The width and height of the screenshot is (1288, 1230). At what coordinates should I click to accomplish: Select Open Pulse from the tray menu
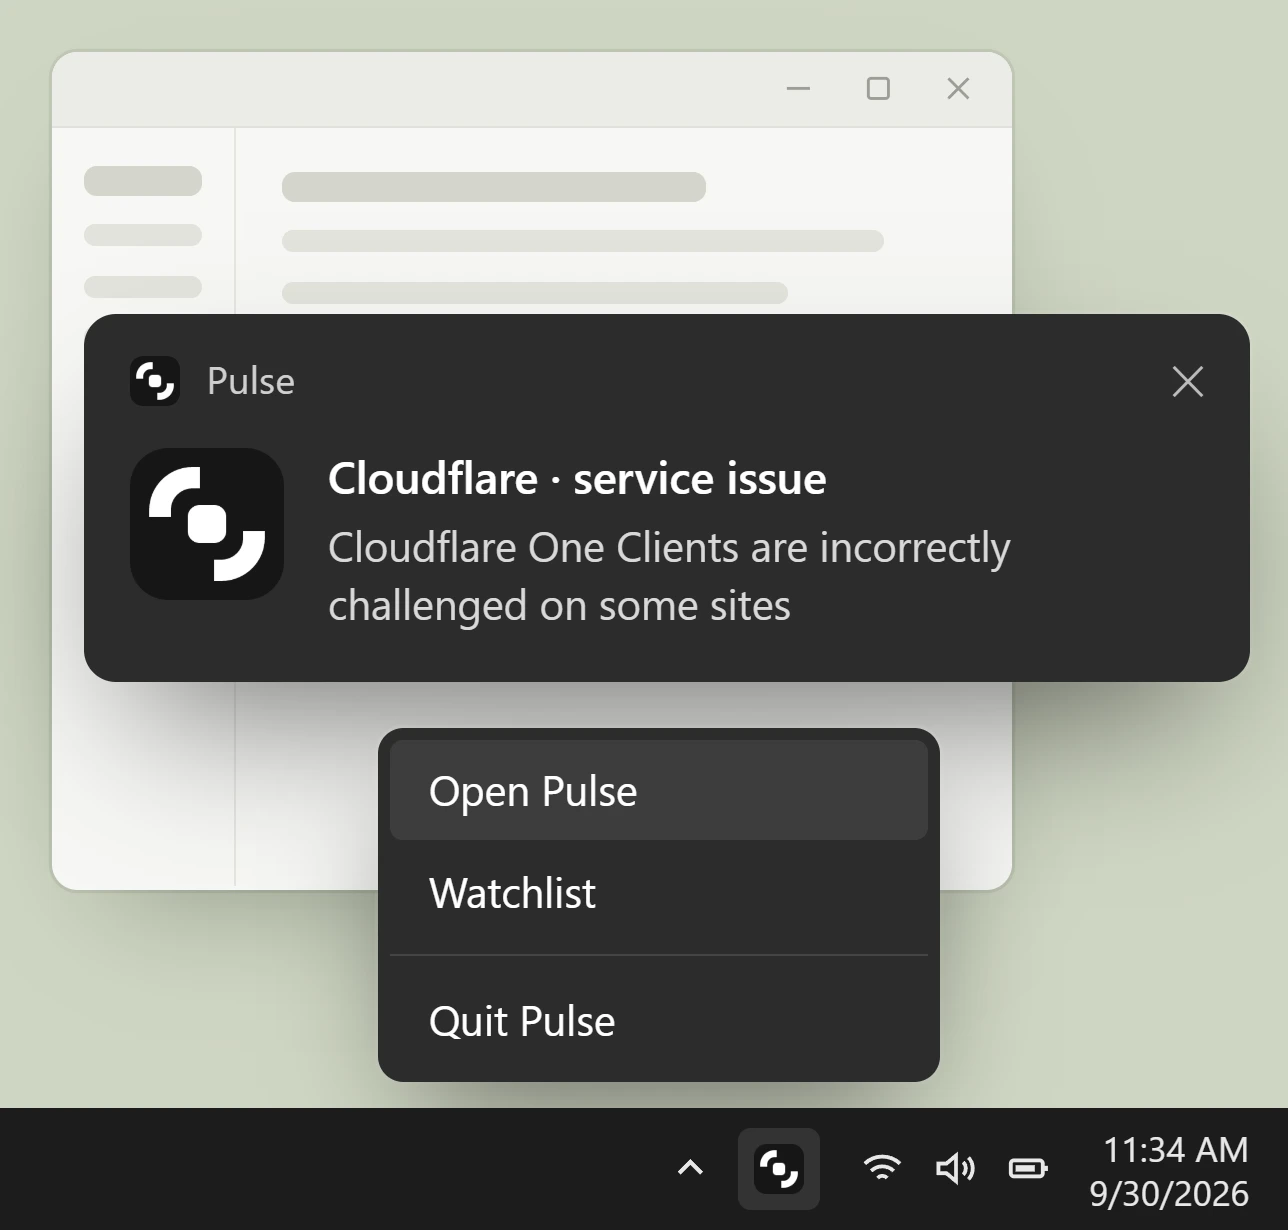pos(658,790)
